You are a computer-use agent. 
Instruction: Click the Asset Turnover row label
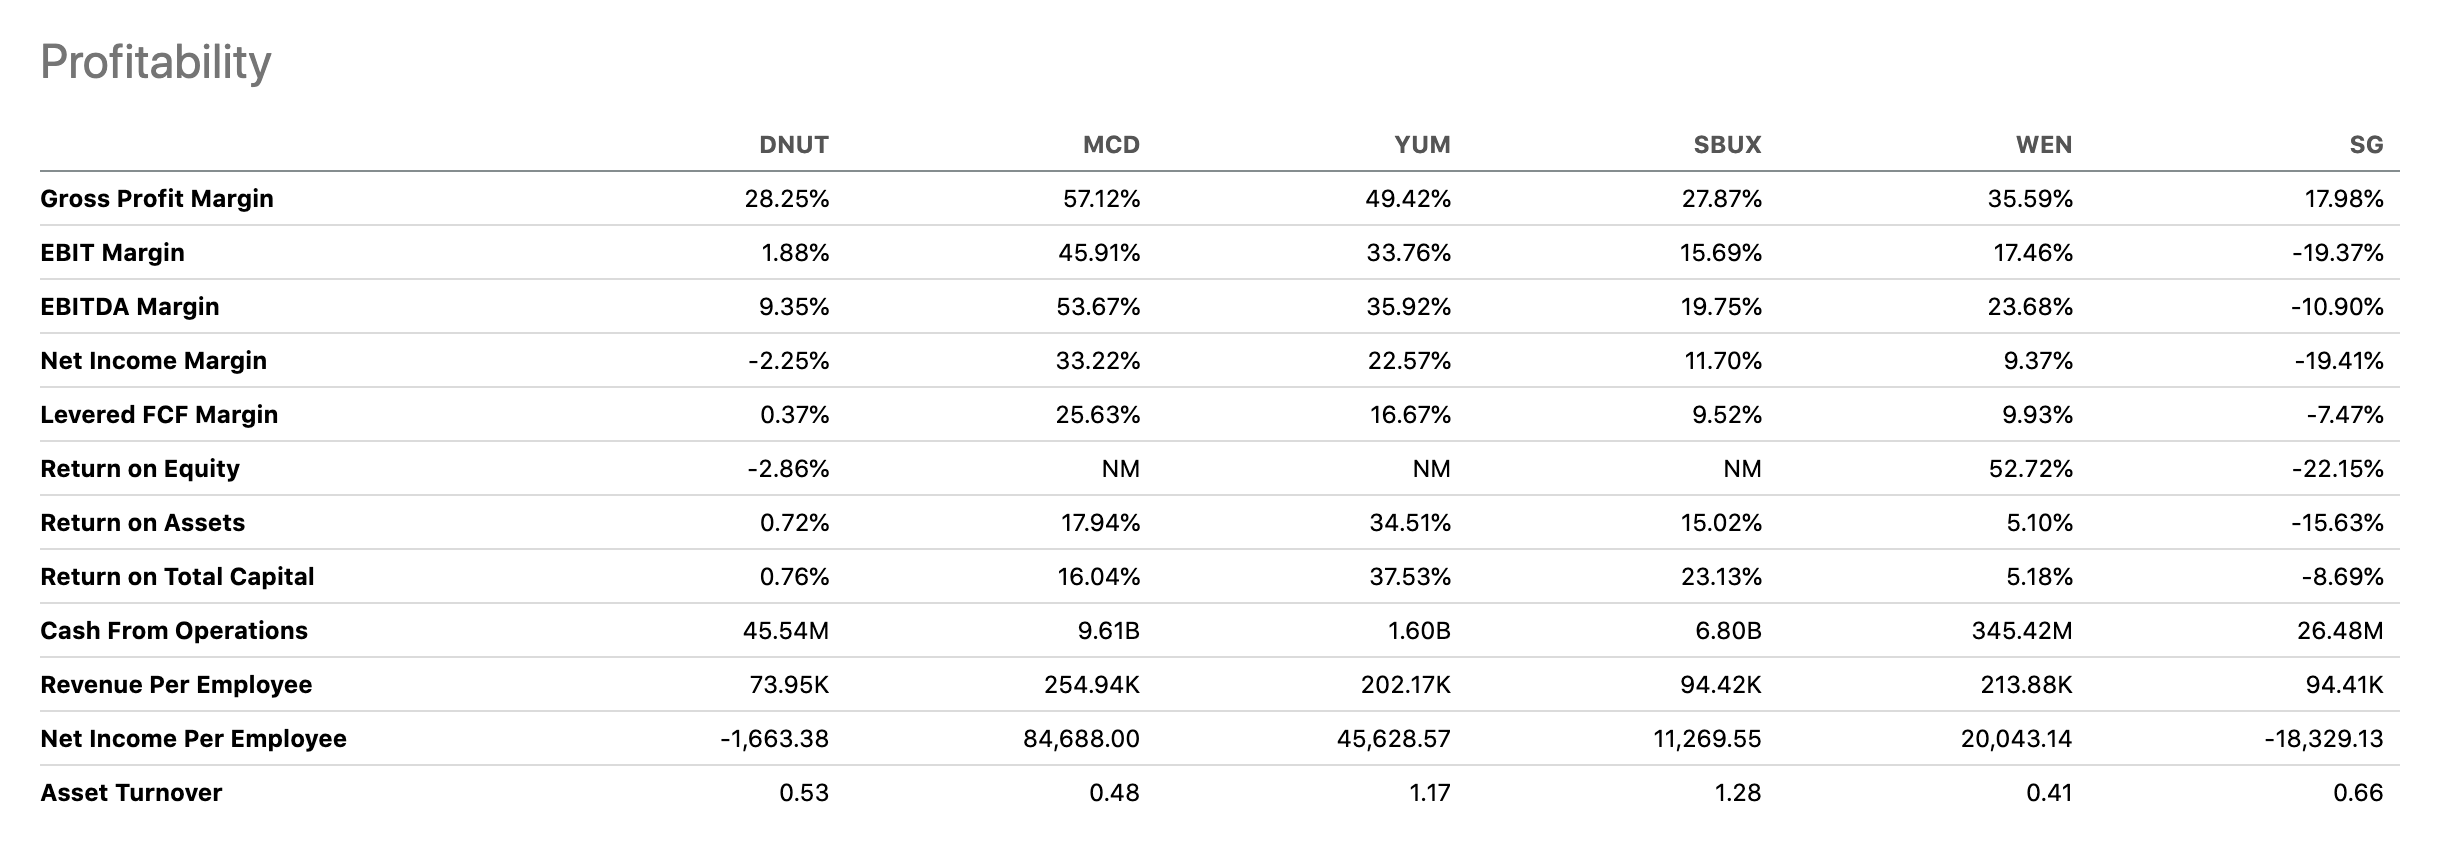131,793
